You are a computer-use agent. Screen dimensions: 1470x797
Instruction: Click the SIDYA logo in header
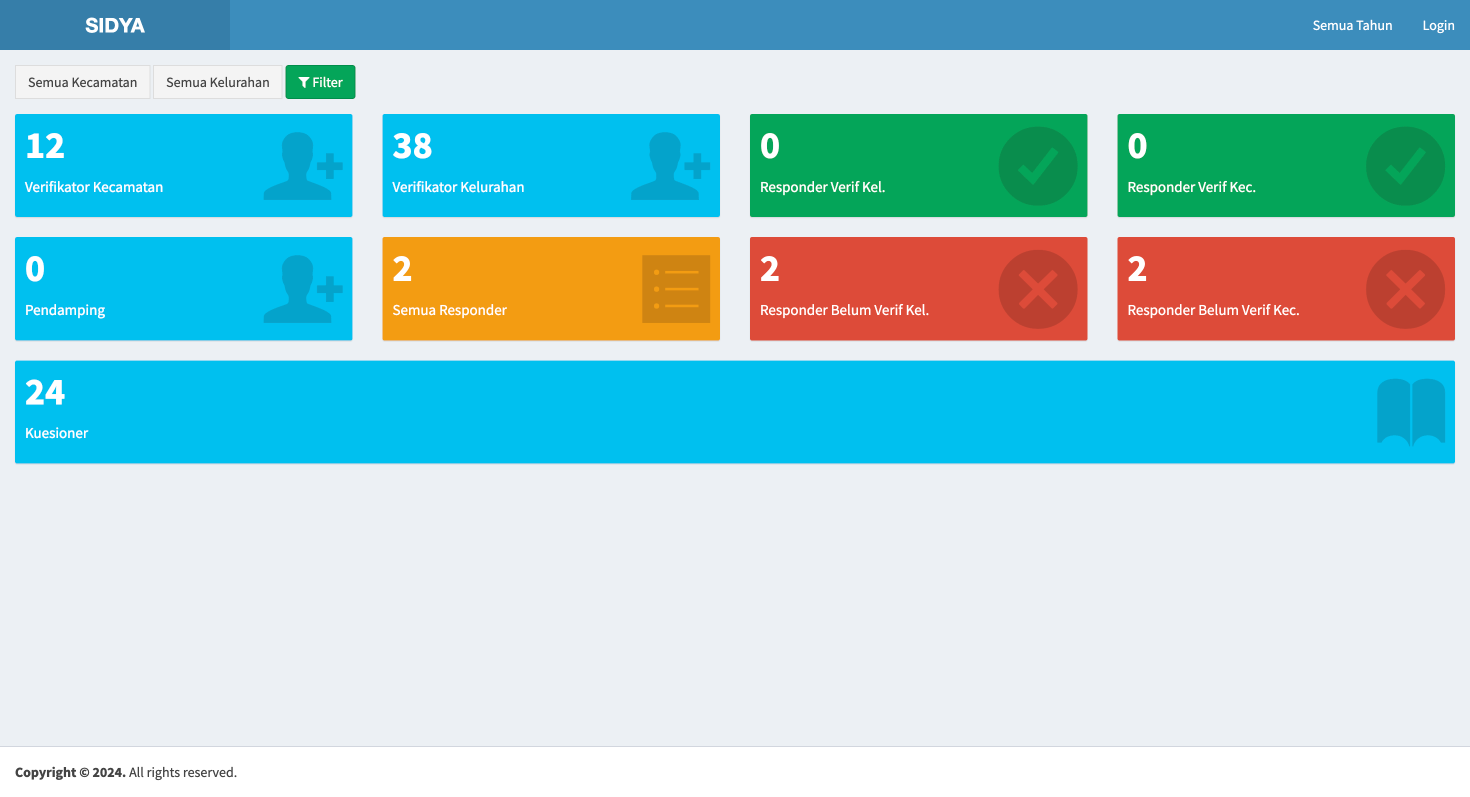point(115,25)
